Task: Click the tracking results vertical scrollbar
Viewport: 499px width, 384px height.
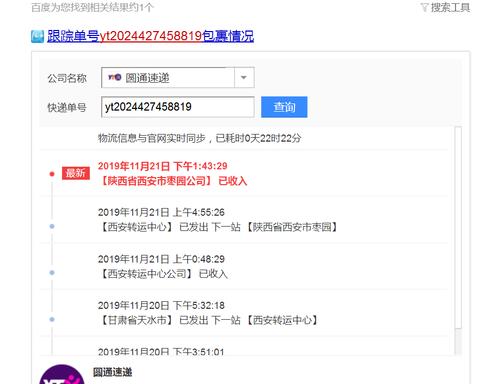Action: tap(458, 227)
